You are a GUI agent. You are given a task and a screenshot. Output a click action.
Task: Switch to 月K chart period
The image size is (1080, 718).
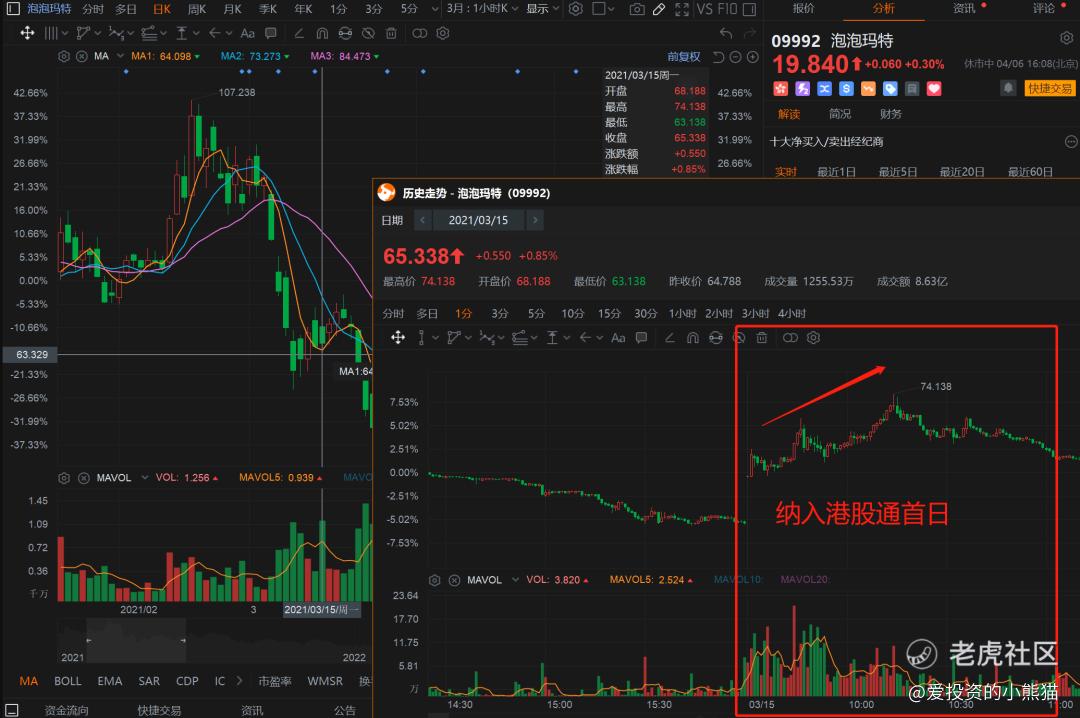[x=233, y=9]
